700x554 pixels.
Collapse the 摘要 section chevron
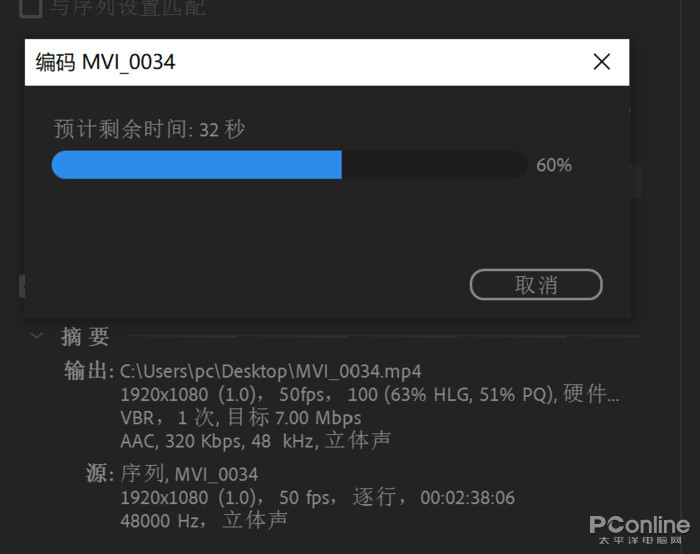37,335
